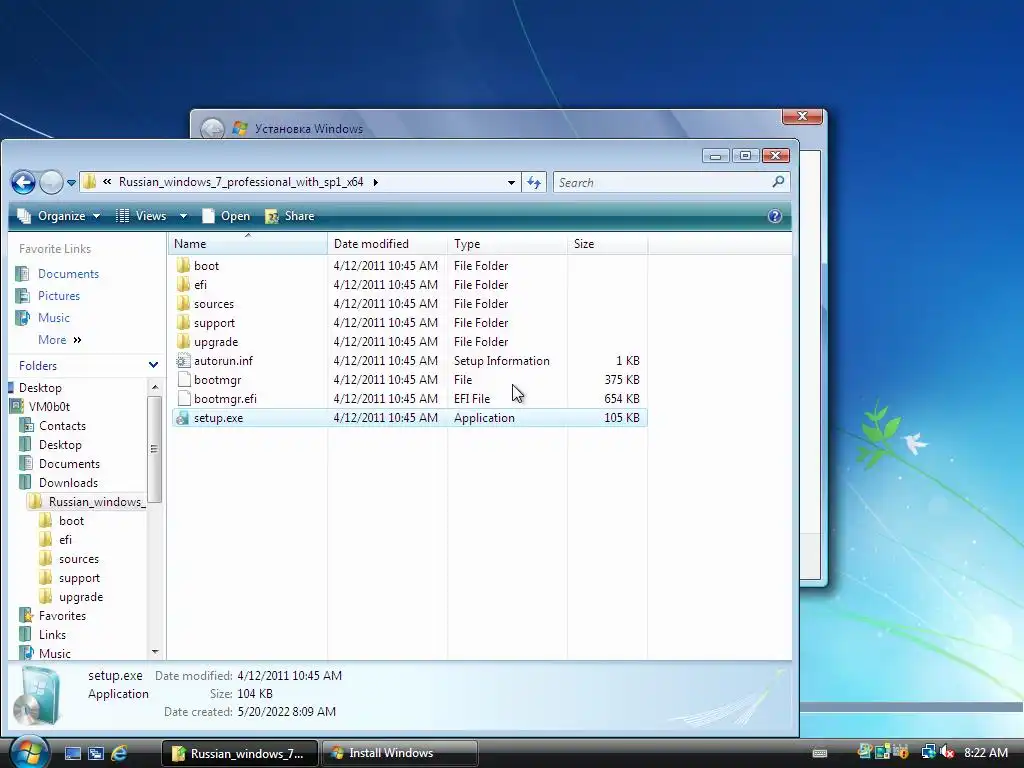Sort files by Name column
This screenshot has width=1024, height=768.
coord(248,244)
